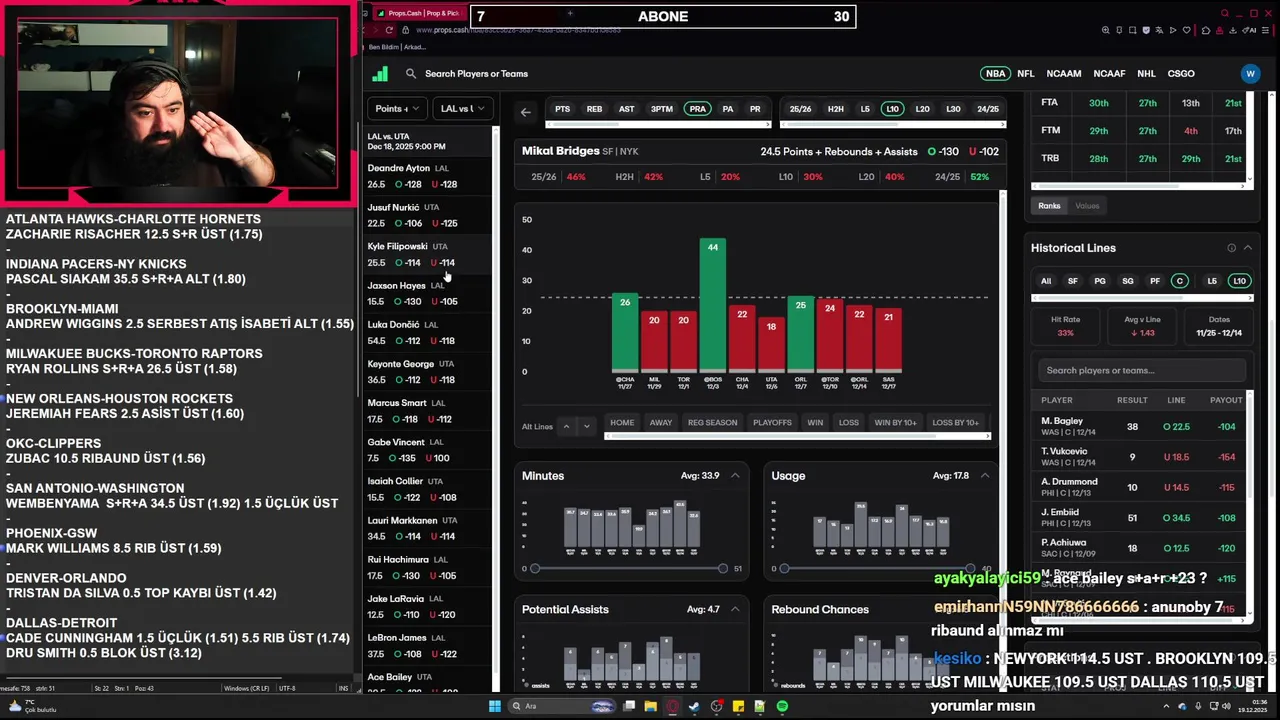Screen dimensions: 1280x720
Task: Raise the Alt Lines with up arrow
Action: point(566,426)
